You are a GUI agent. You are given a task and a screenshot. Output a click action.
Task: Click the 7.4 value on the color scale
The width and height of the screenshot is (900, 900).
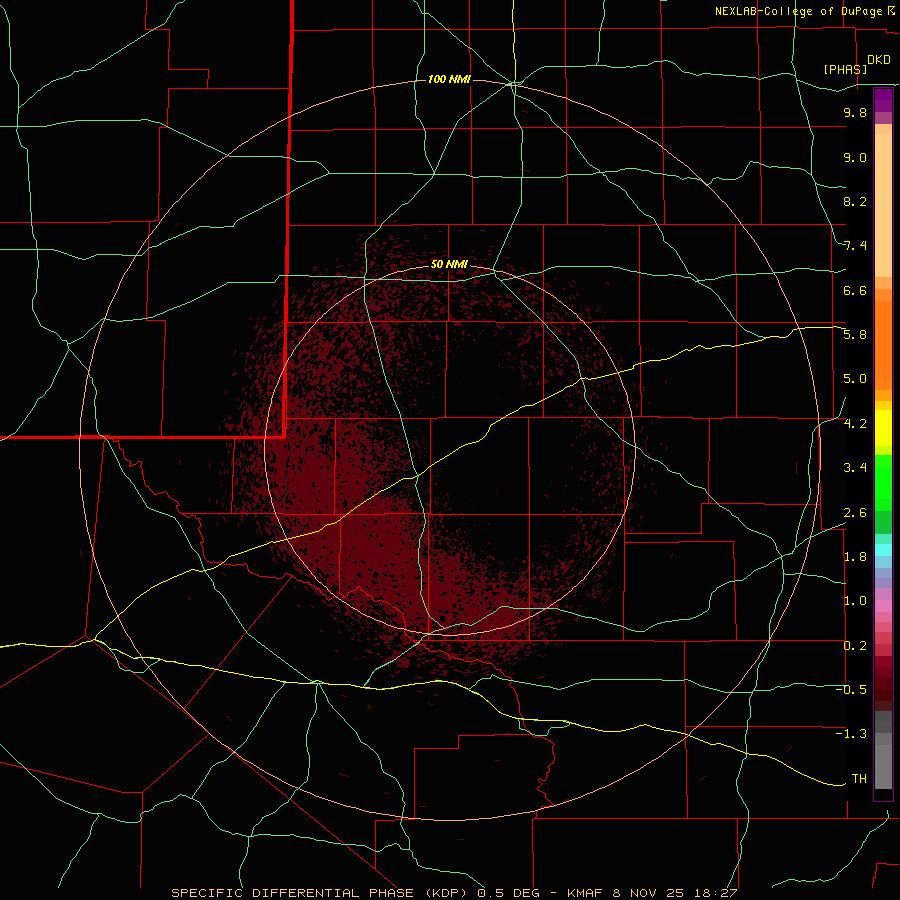click(x=855, y=246)
